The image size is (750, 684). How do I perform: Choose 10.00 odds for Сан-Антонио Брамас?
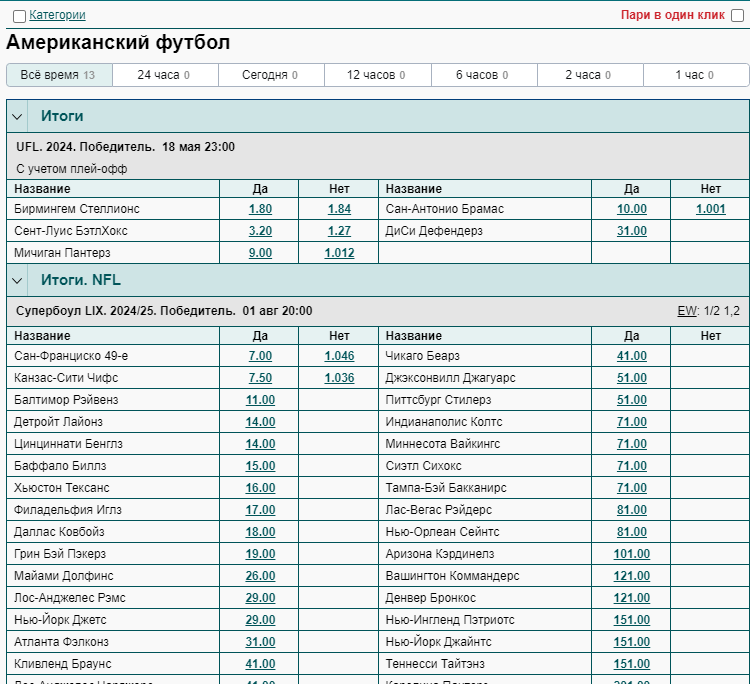coord(631,209)
